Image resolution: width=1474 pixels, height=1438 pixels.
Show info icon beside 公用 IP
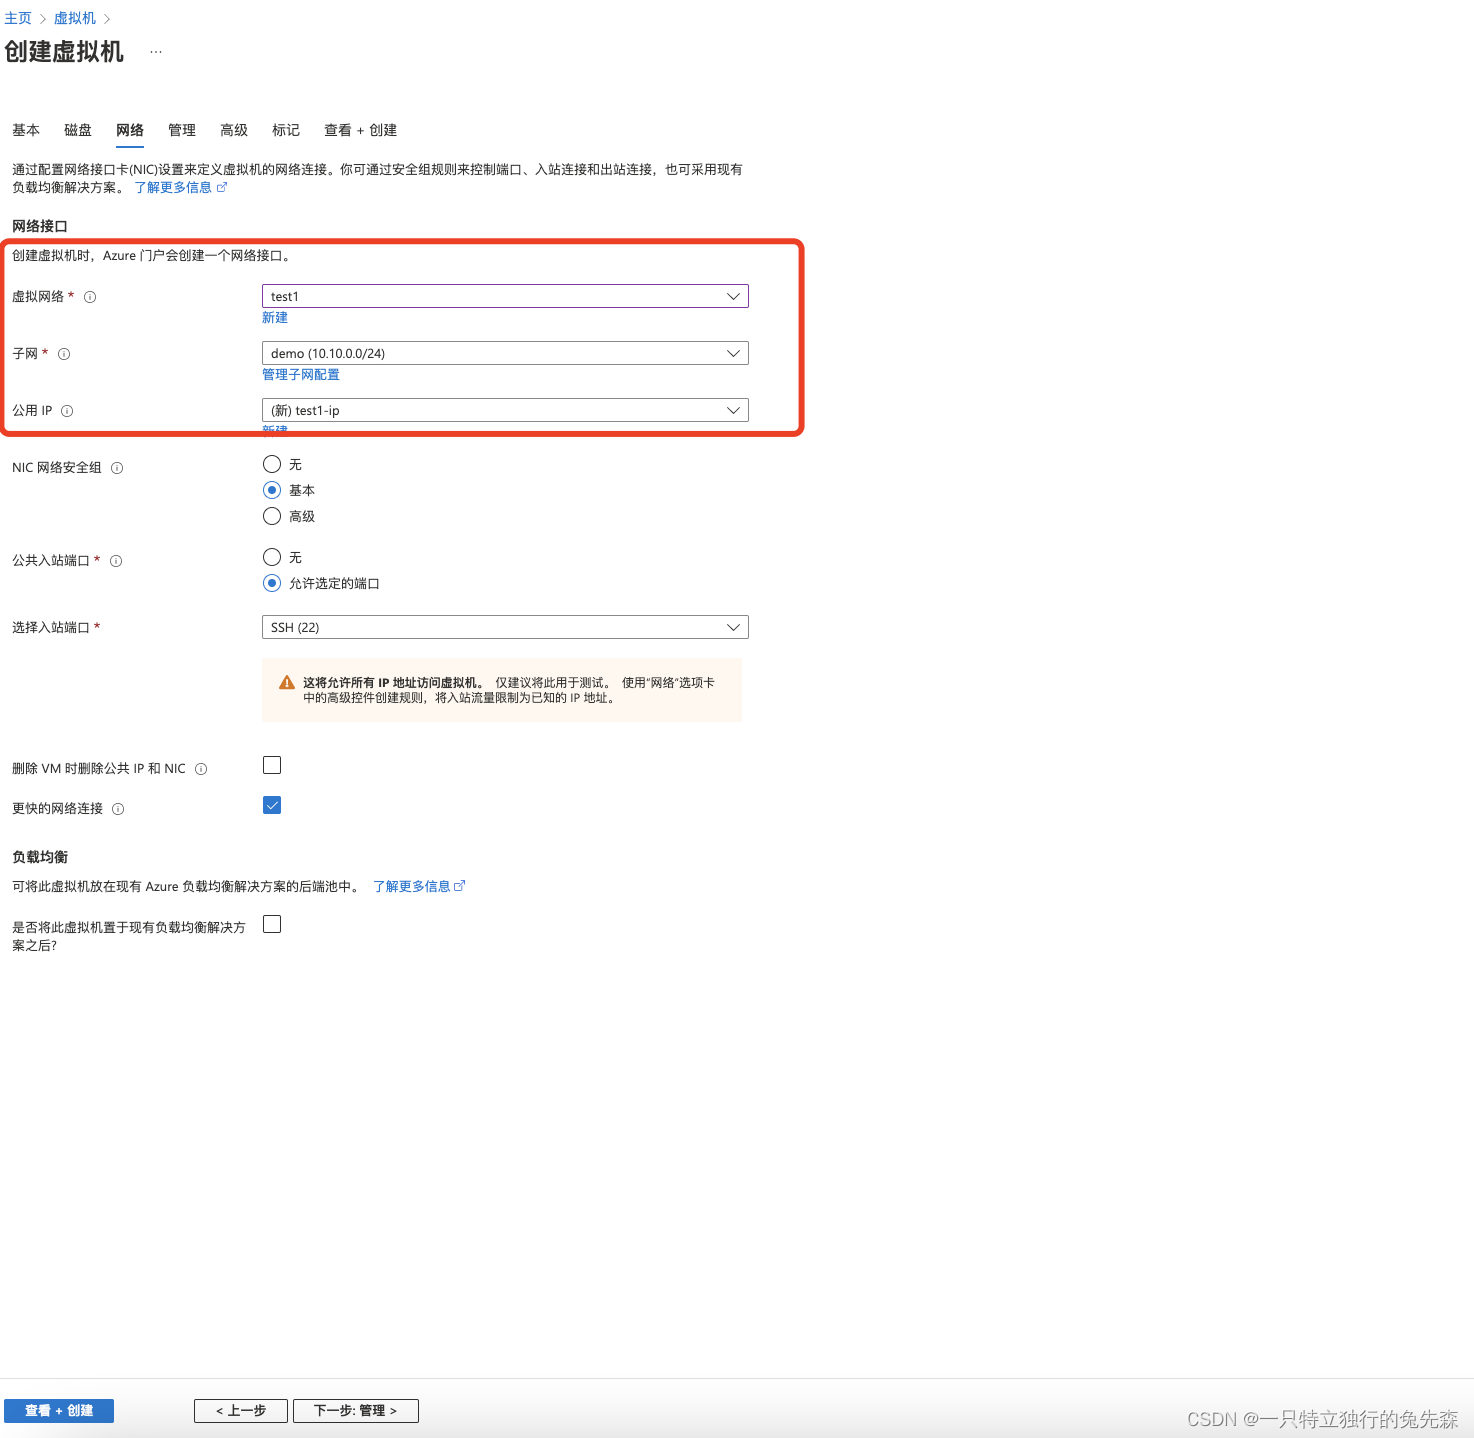(67, 411)
